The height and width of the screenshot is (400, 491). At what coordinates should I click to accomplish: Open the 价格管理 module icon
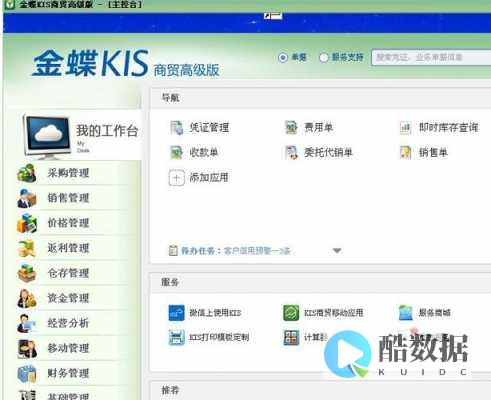pyautogui.click(x=27, y=223)
